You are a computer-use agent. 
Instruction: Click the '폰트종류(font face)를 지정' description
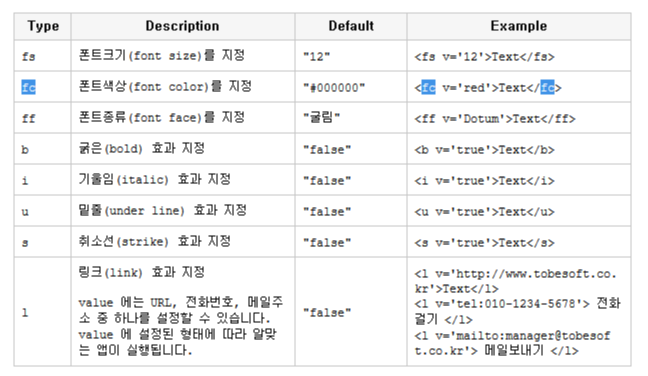point(162,117)
